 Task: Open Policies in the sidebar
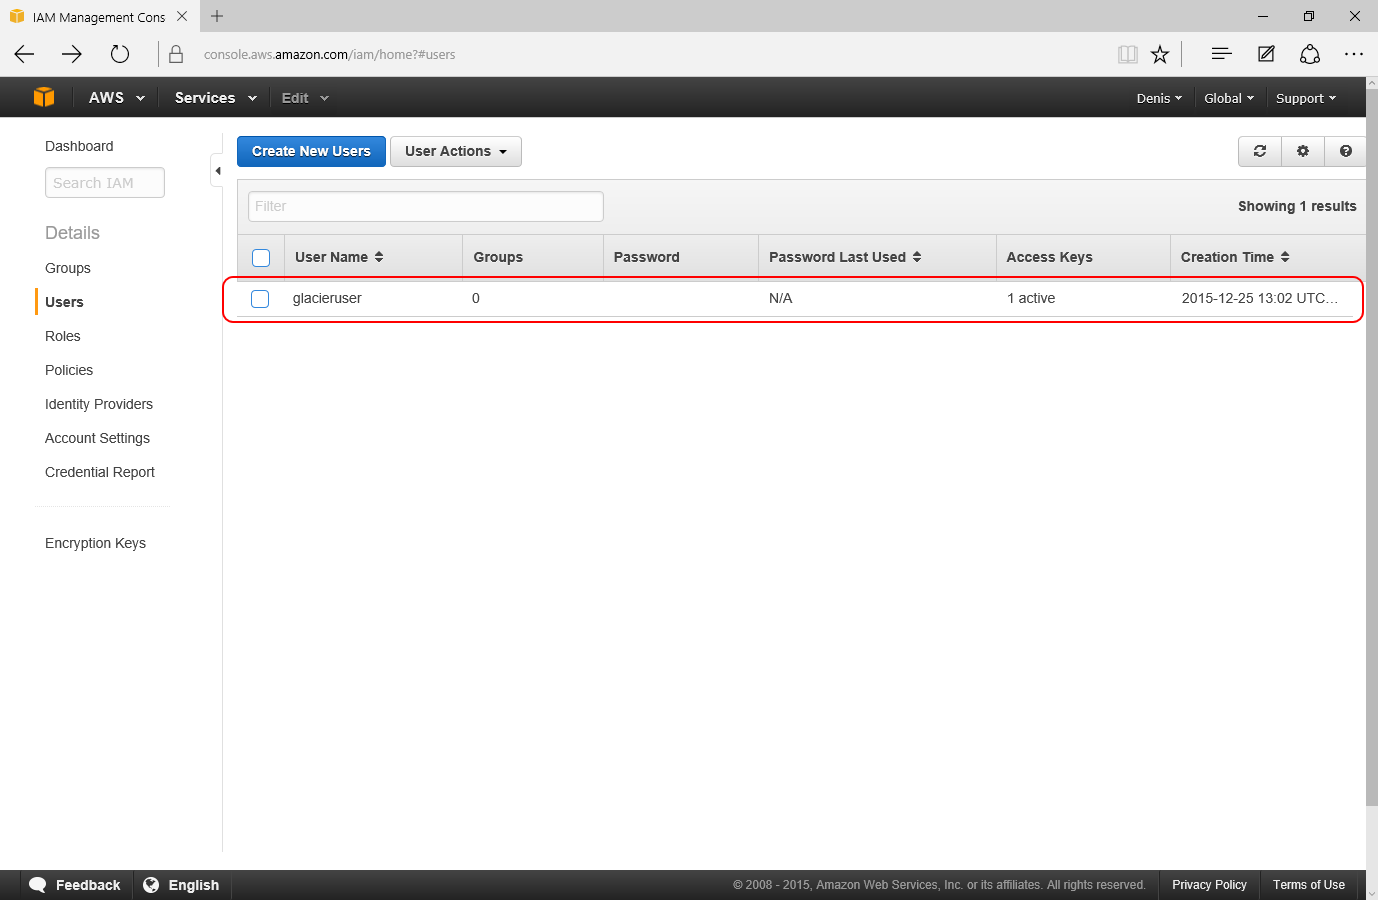69,370
